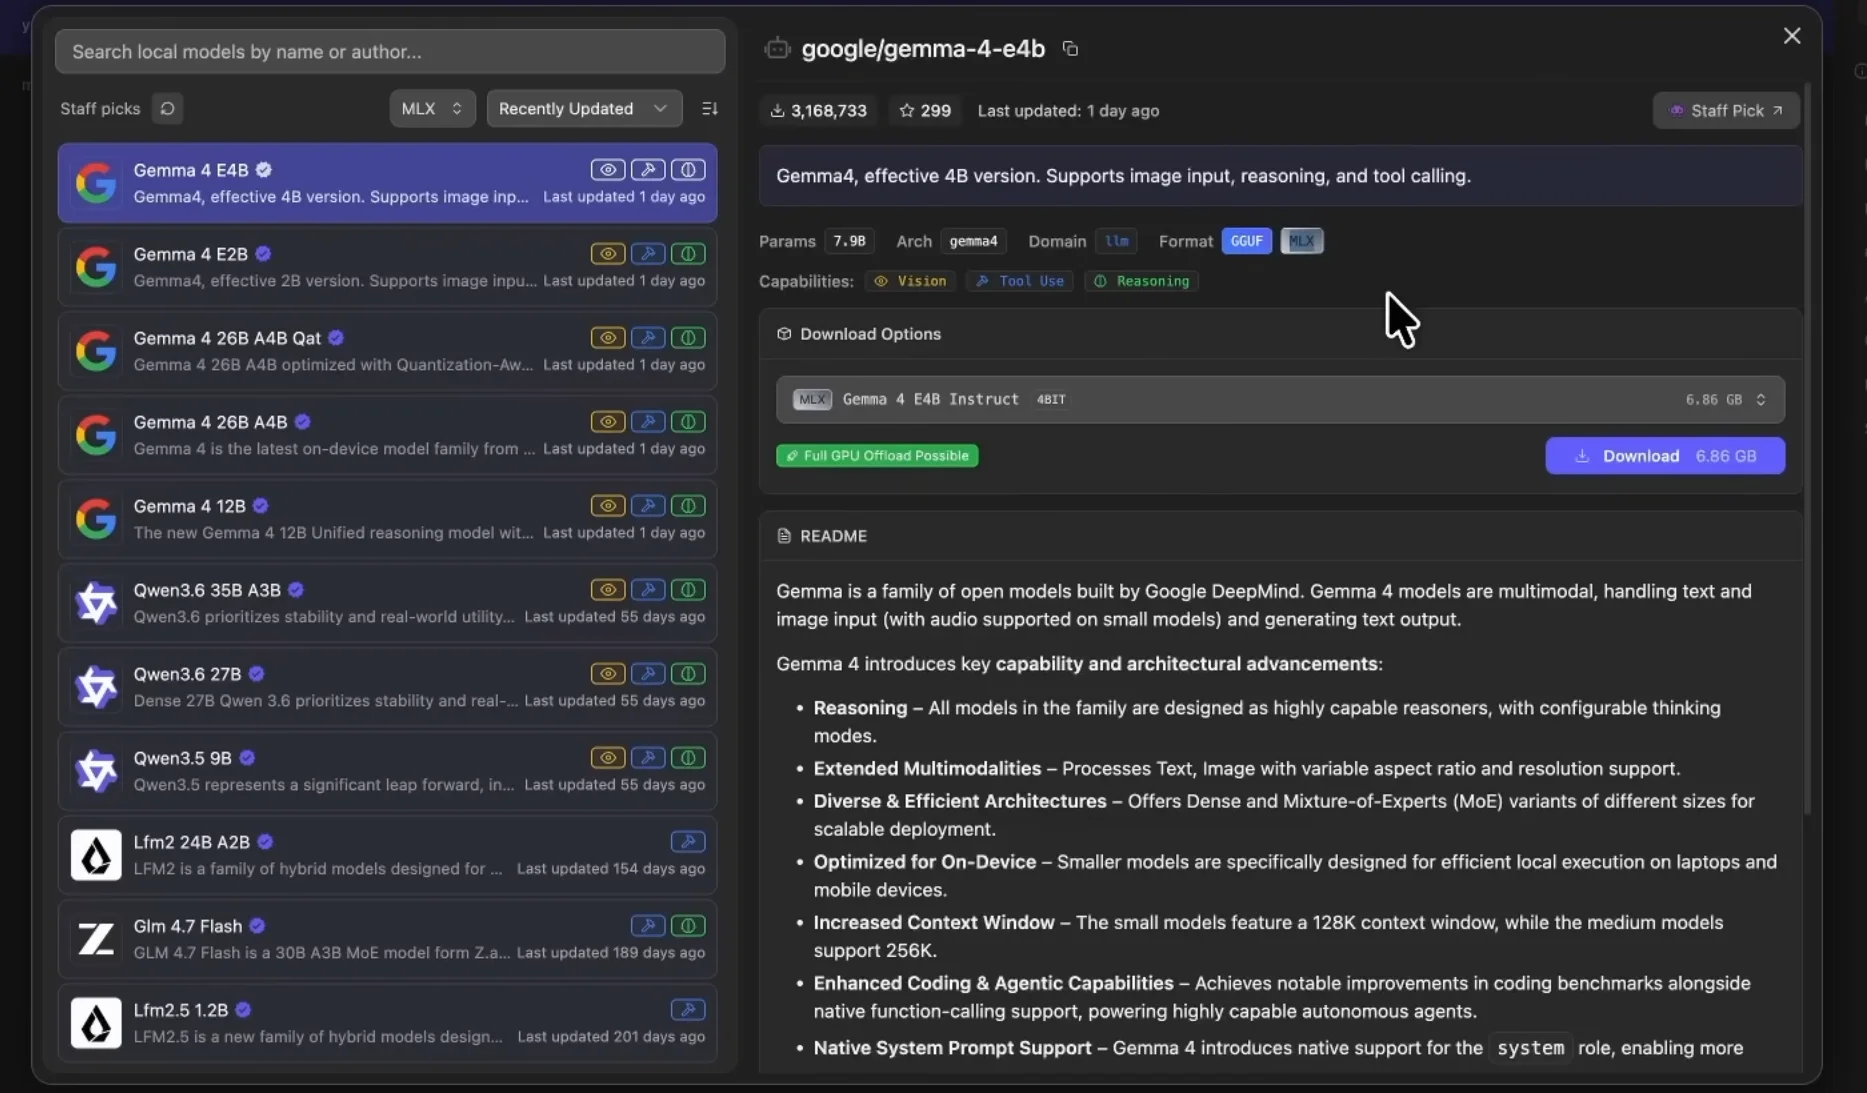The height and width of the screenshot is (1093, 1867).
Task: Click the Staff picks label
Action: pos(100,108)
